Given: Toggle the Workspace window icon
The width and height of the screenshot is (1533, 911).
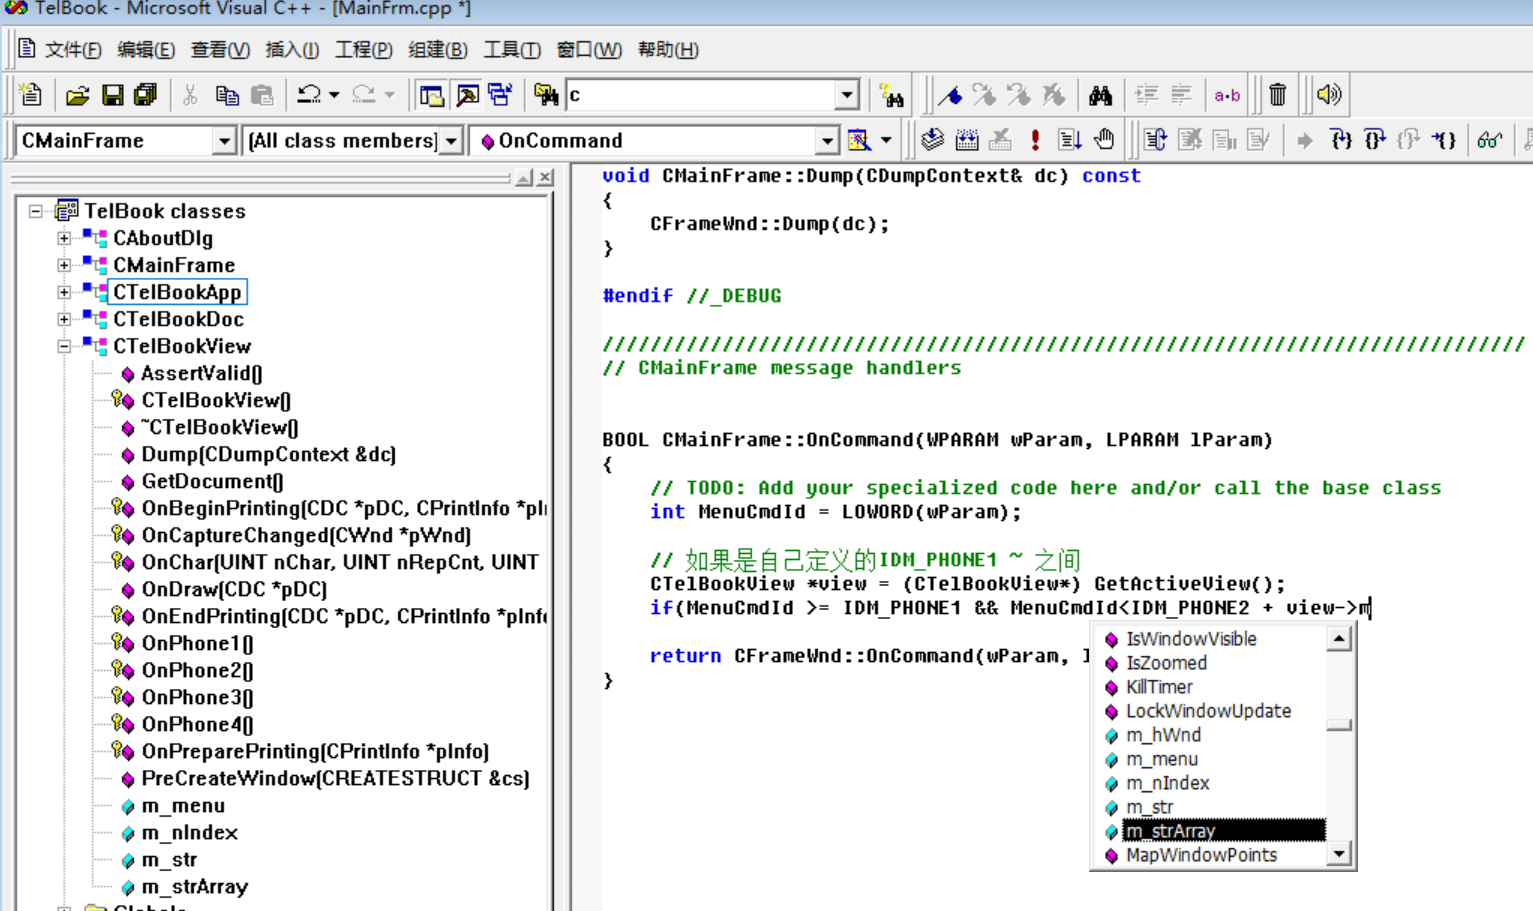Looking at the screenshot, I should tap(432, 95).
